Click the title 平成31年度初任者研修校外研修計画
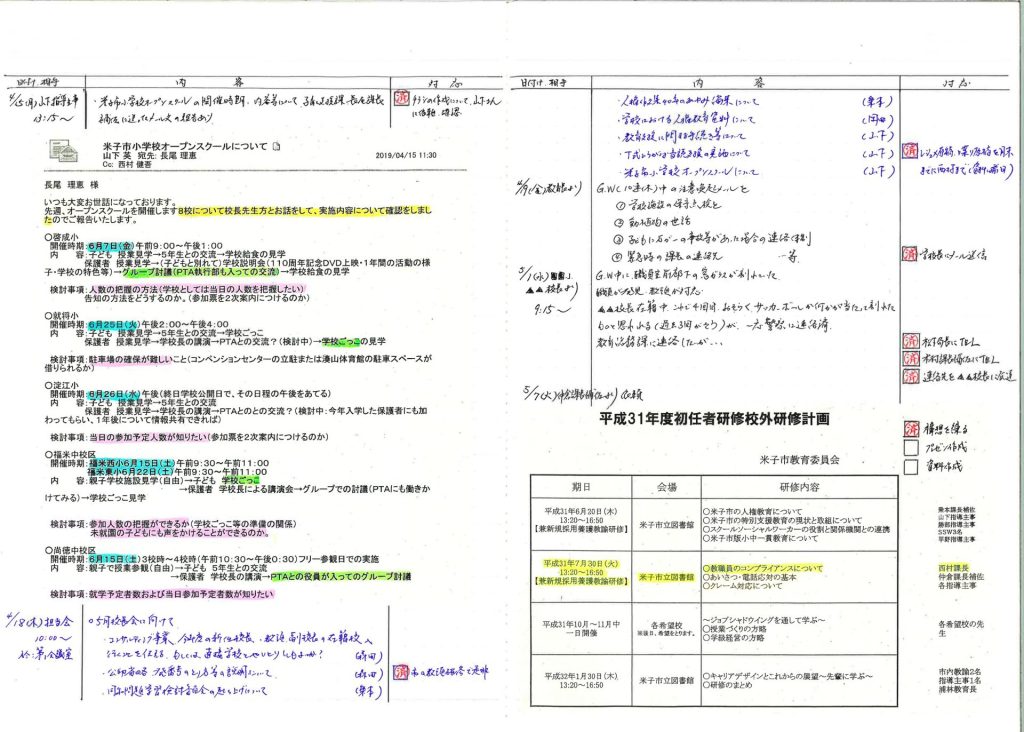The image size is (1024, 732). coord(714,419)
